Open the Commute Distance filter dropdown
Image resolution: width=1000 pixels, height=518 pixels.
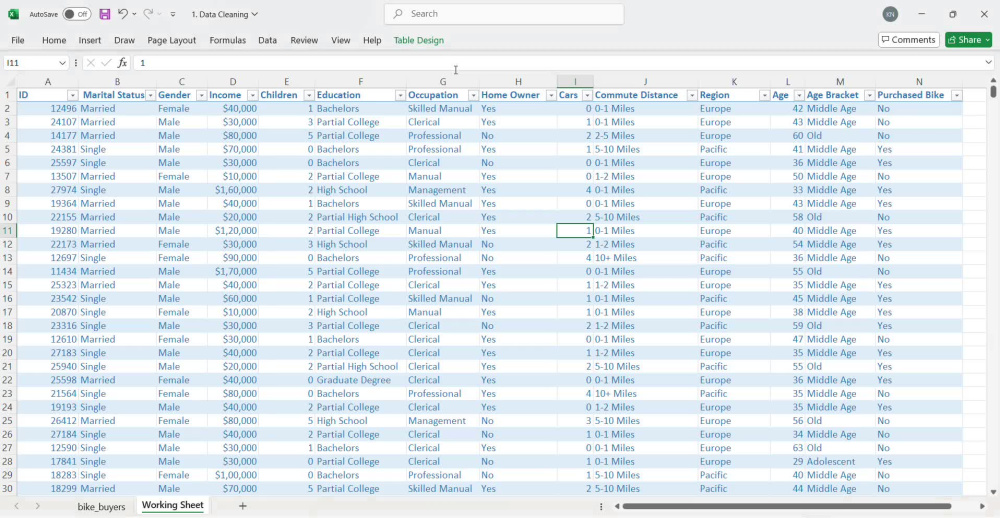692,95
